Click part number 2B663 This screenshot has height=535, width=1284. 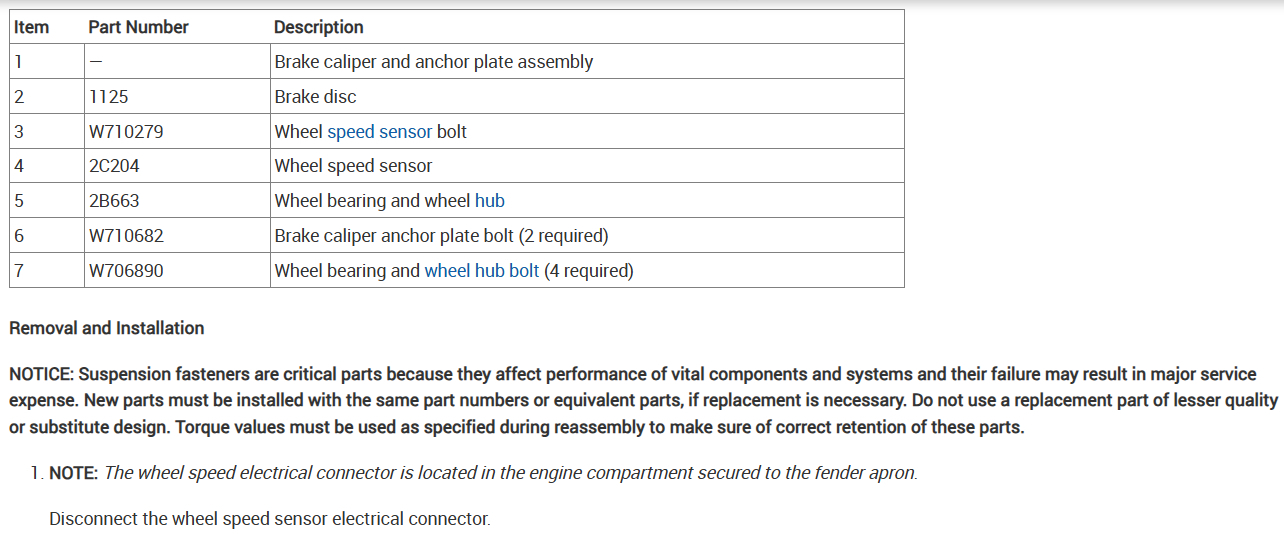click(x=114, y=201)
